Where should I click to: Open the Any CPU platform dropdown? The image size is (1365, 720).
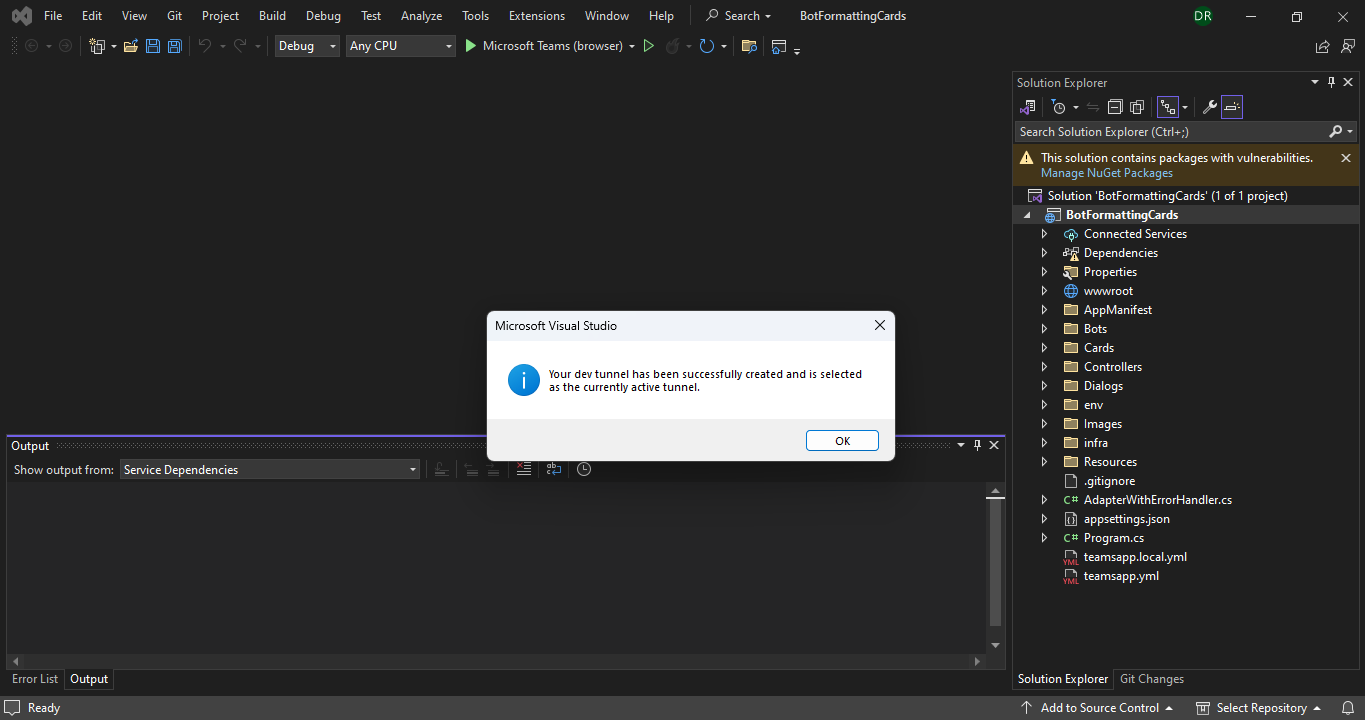coord(401,46)
